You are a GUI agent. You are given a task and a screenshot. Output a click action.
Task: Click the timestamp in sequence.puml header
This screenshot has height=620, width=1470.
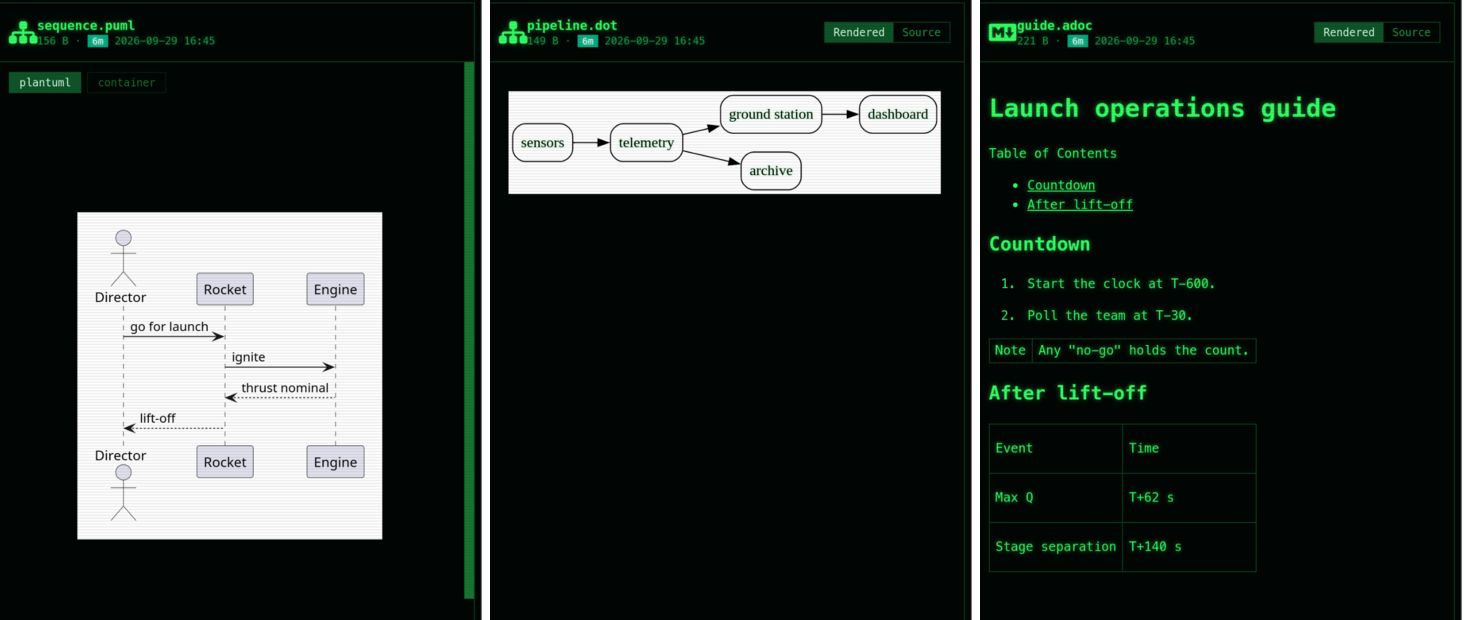click(x=165, y=41)
